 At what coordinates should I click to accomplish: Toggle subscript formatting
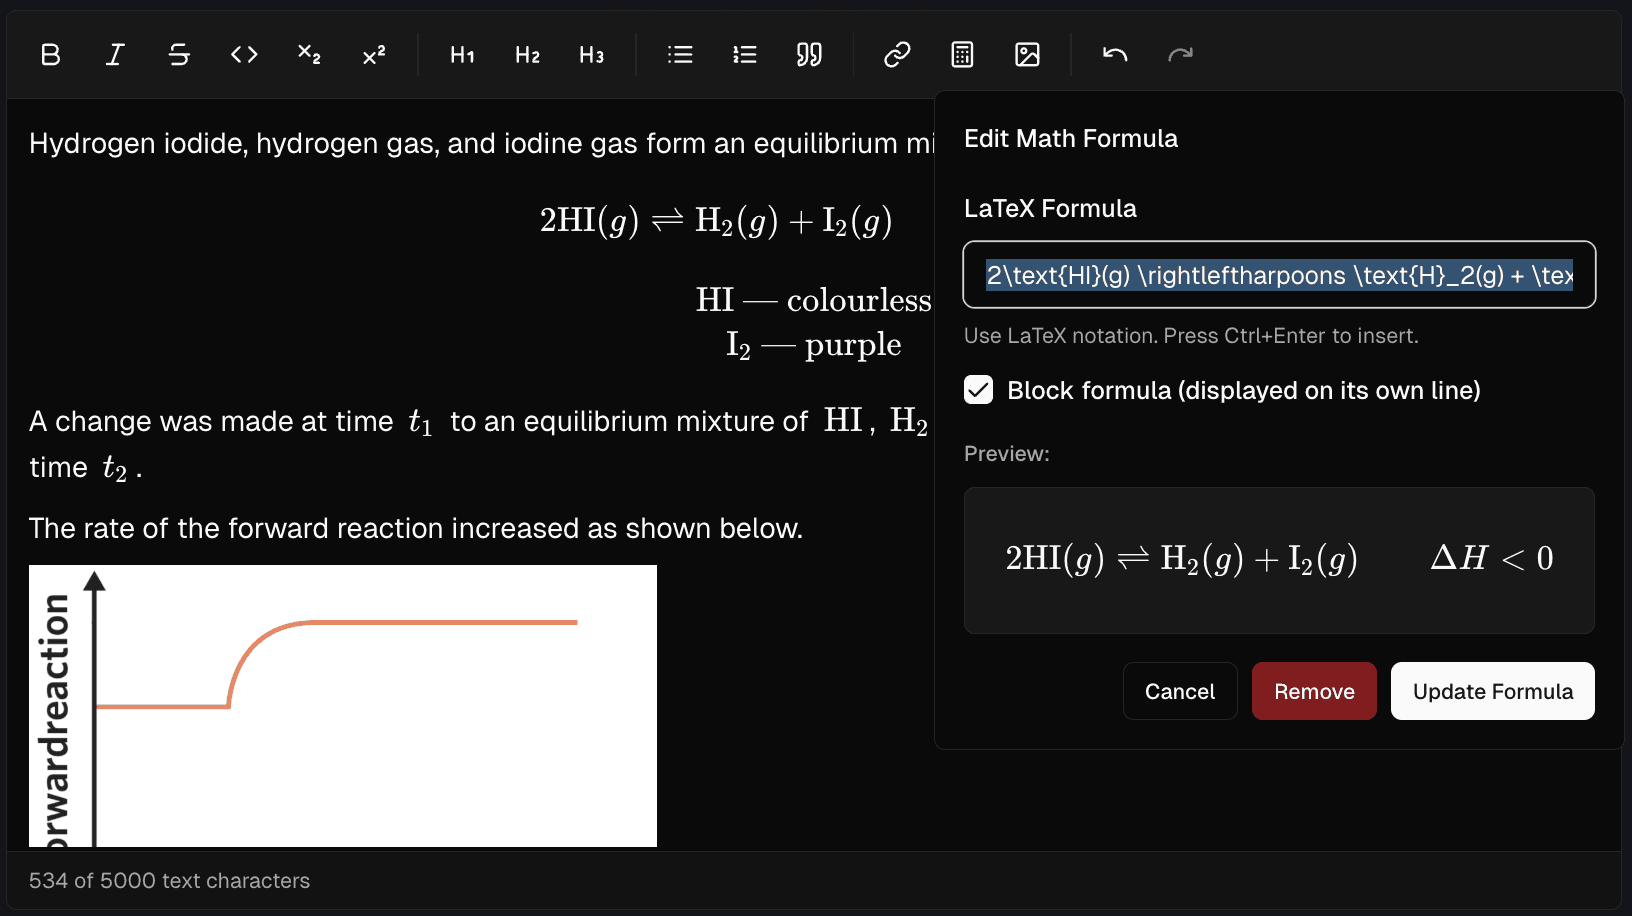point(308,55)
